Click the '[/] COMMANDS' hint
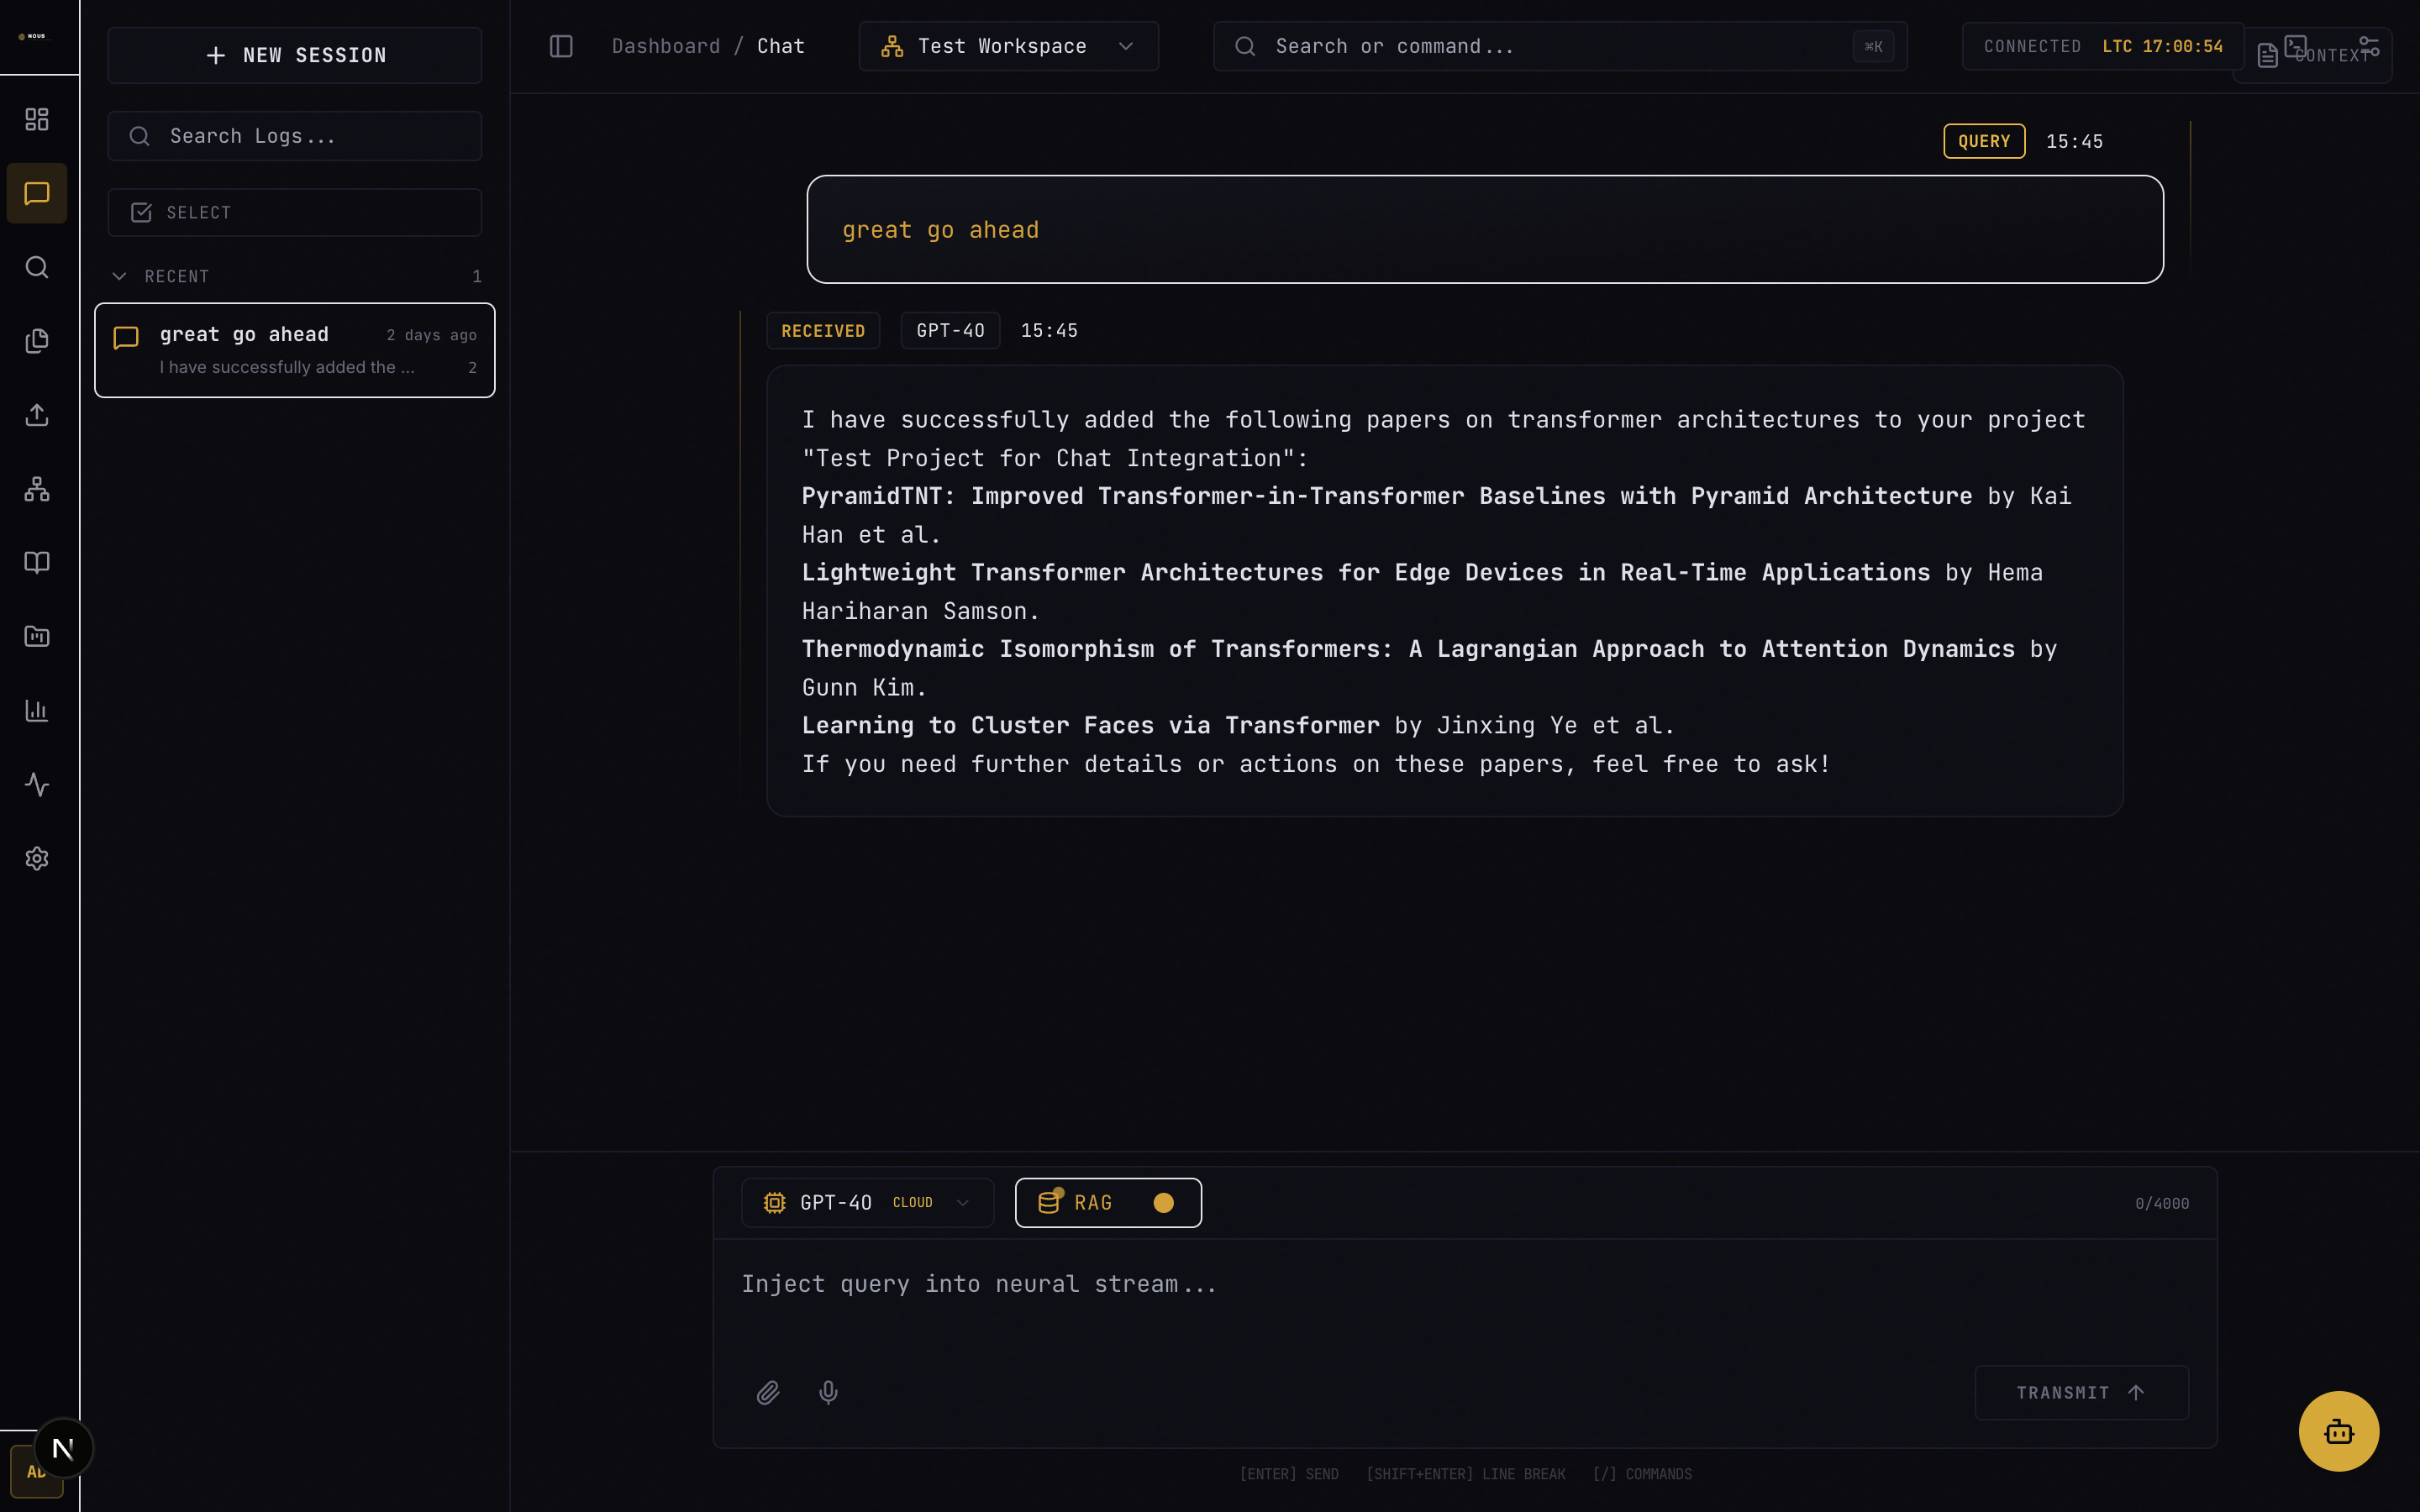 tap(1642, 1473)
